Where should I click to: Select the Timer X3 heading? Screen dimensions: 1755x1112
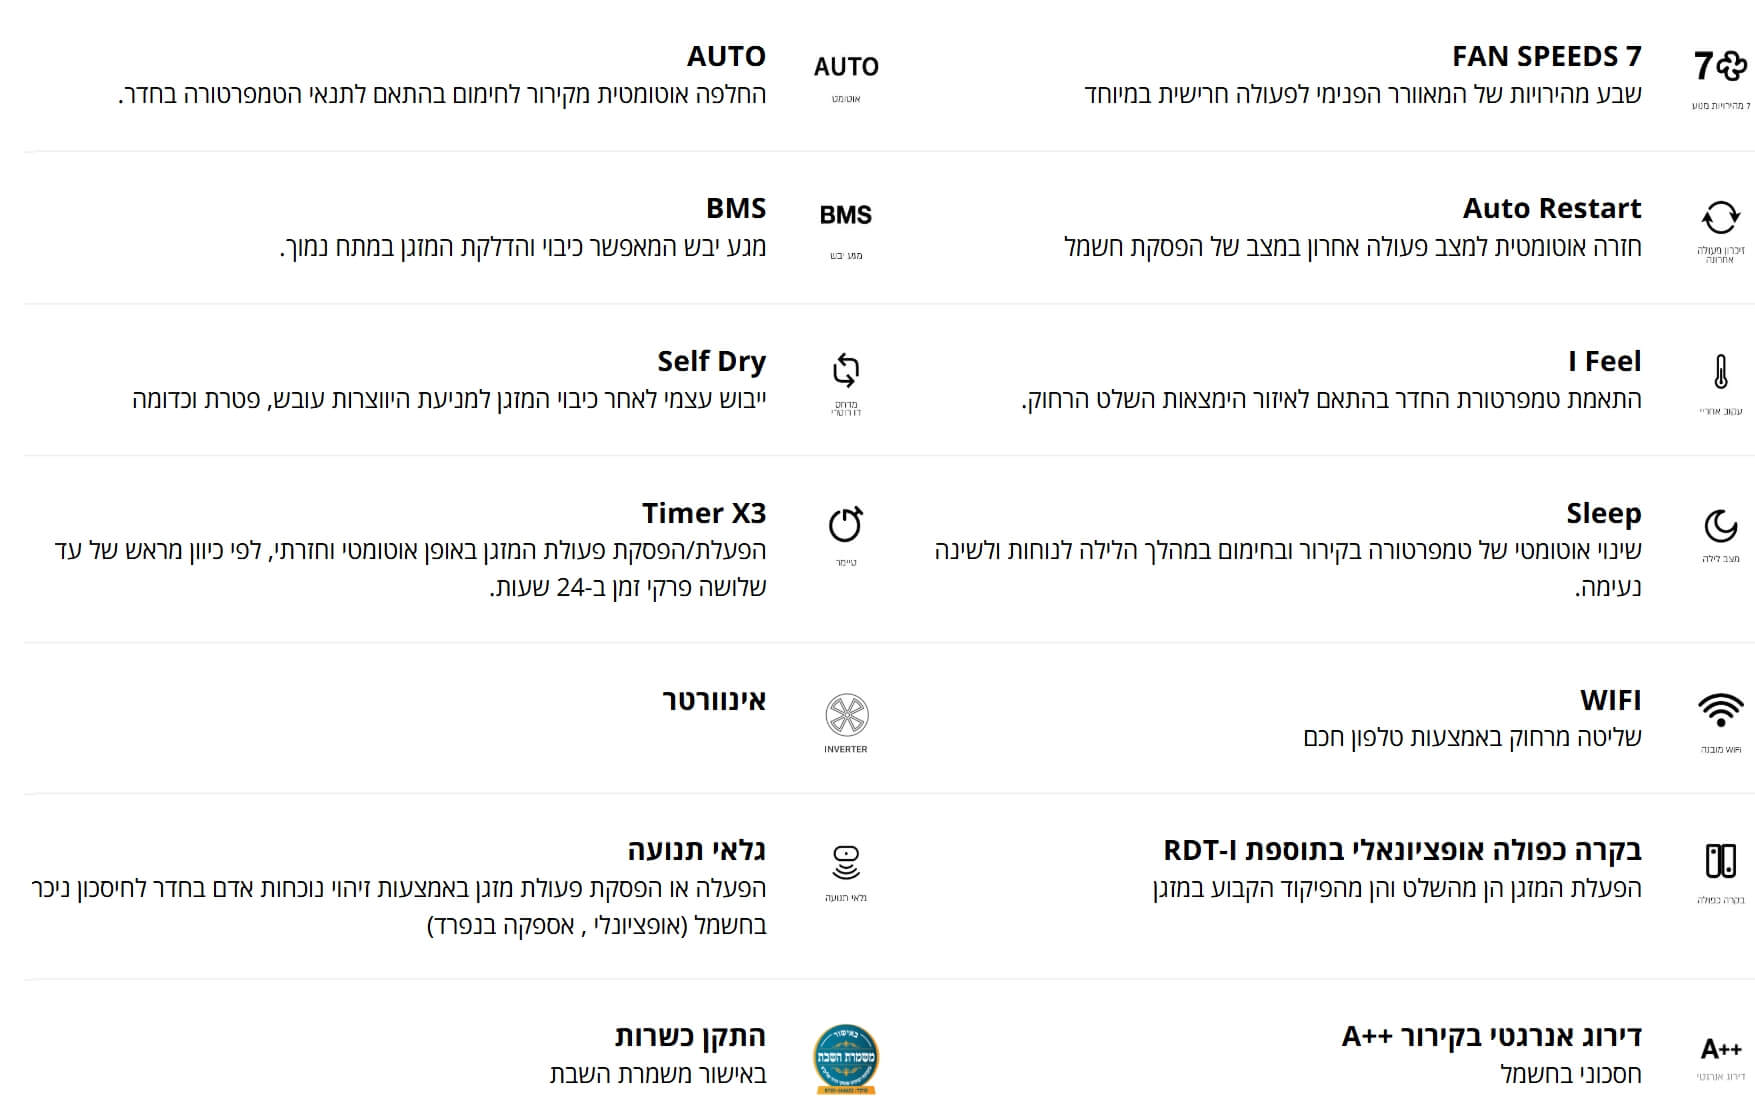pyautogui.click(x=704, y=513)
